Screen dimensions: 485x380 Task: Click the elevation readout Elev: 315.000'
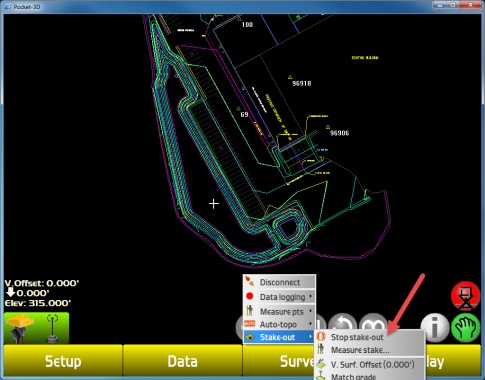38,303
